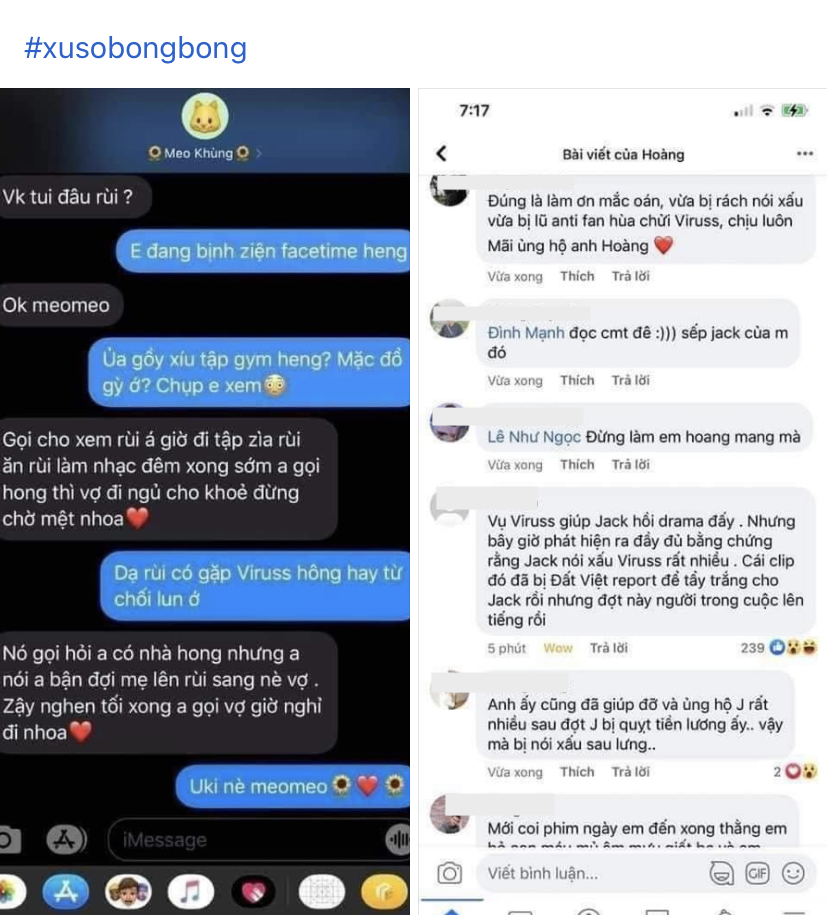The image size is (827, 915).
Task: Tap the Meo Khùng cat avatar
Action: click(x=205, y=117)
